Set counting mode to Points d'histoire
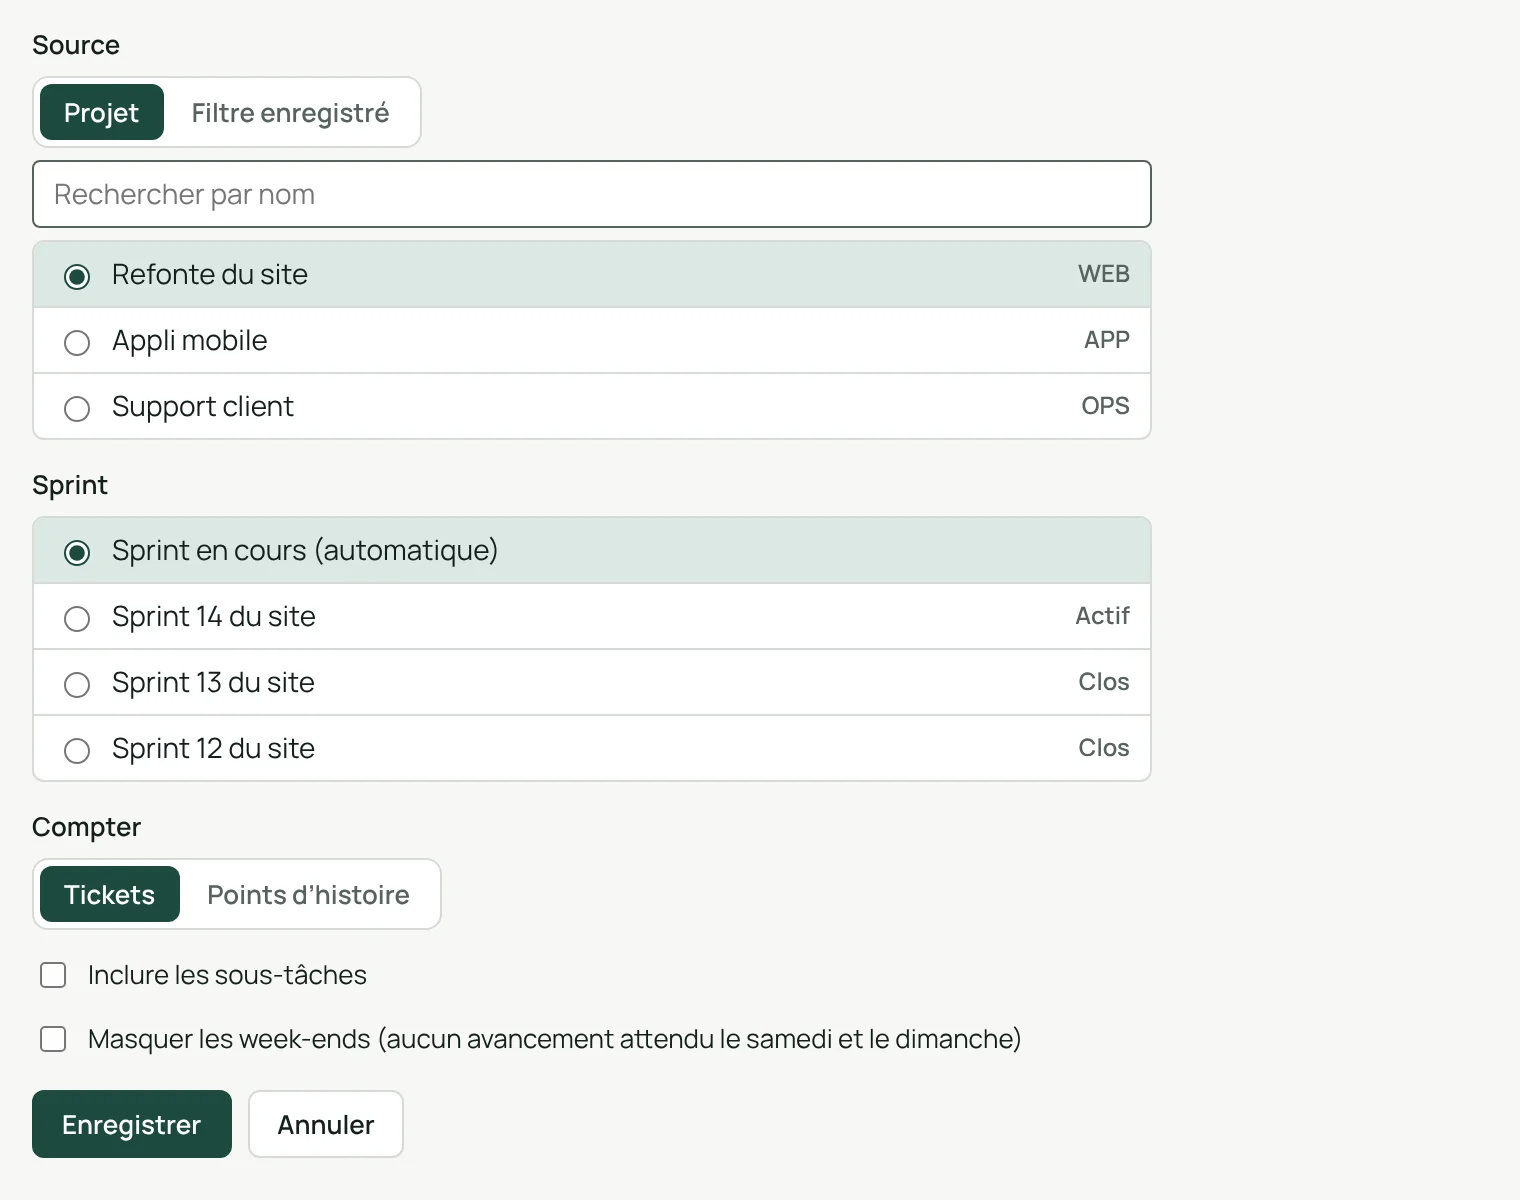The height and width of the screenshot is (1200, 1520). tap(308, 894)
